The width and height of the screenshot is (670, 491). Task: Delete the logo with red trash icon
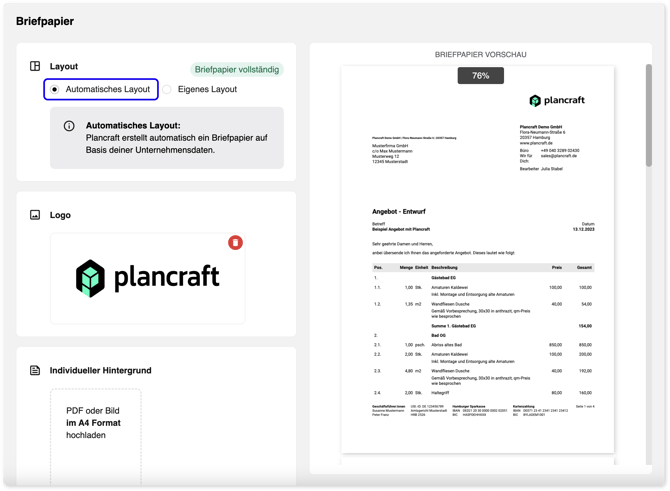pos(235,243)
